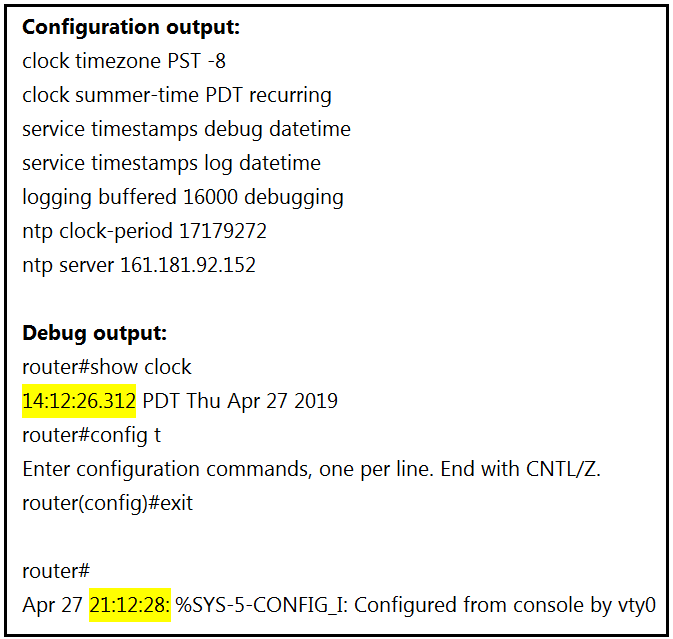The height and width of the screenshot is (639, 673).
Task: Click the clock timezone PST -8 line
Action: coord(124,61)
